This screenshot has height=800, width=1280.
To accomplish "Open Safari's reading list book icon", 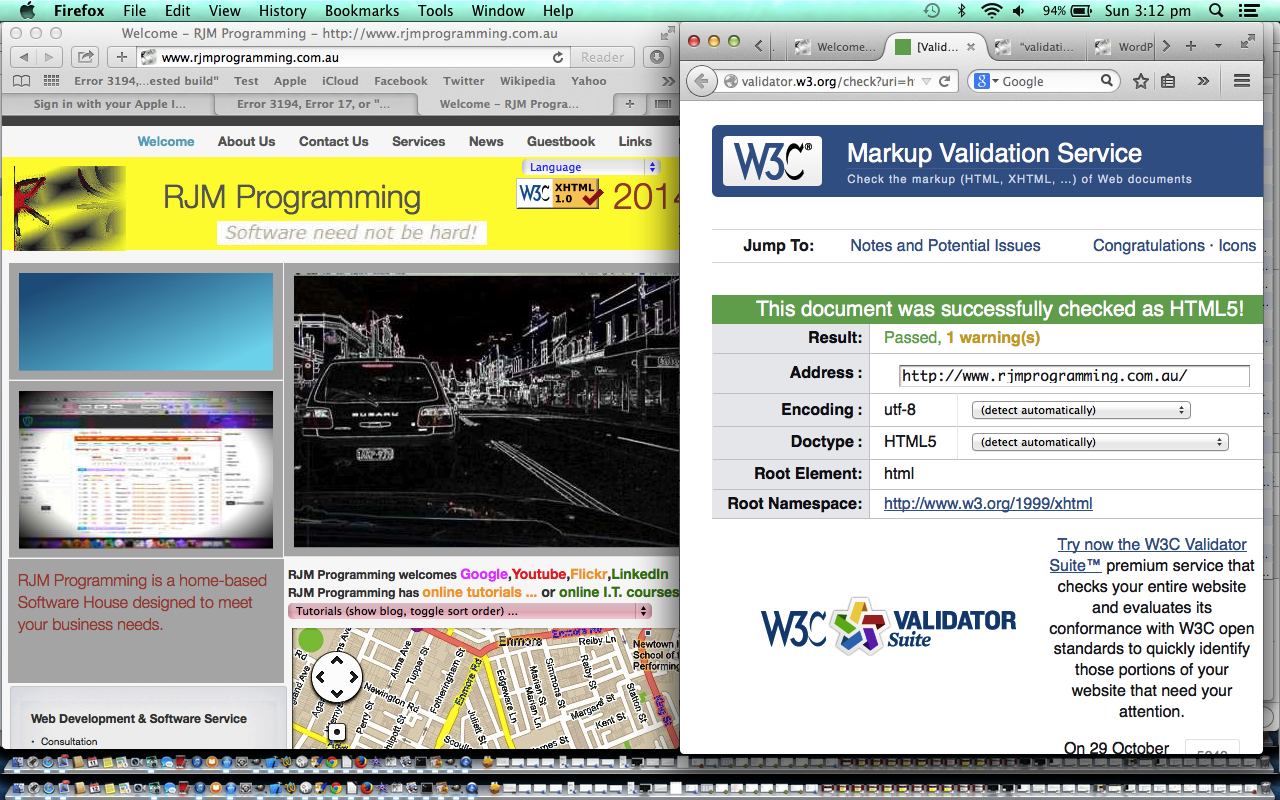I will click(21, 81).
